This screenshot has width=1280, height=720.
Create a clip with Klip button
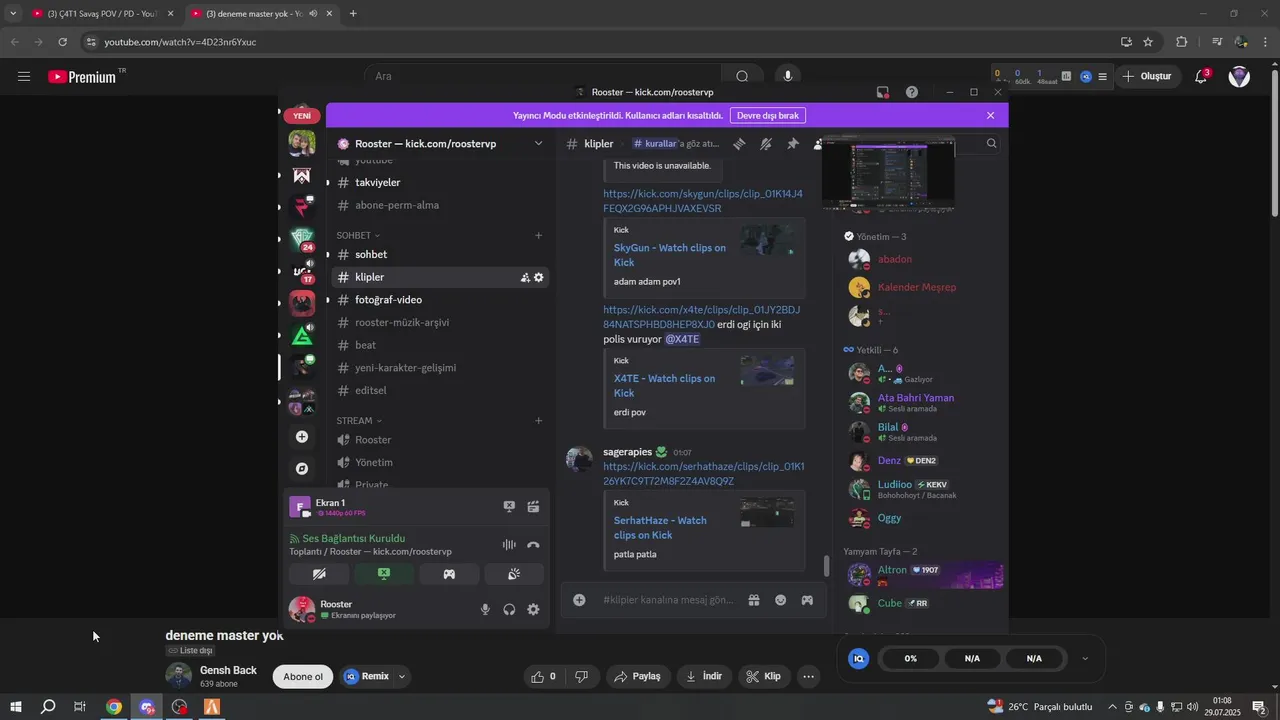pyautogui.click(x=763, y=677)
